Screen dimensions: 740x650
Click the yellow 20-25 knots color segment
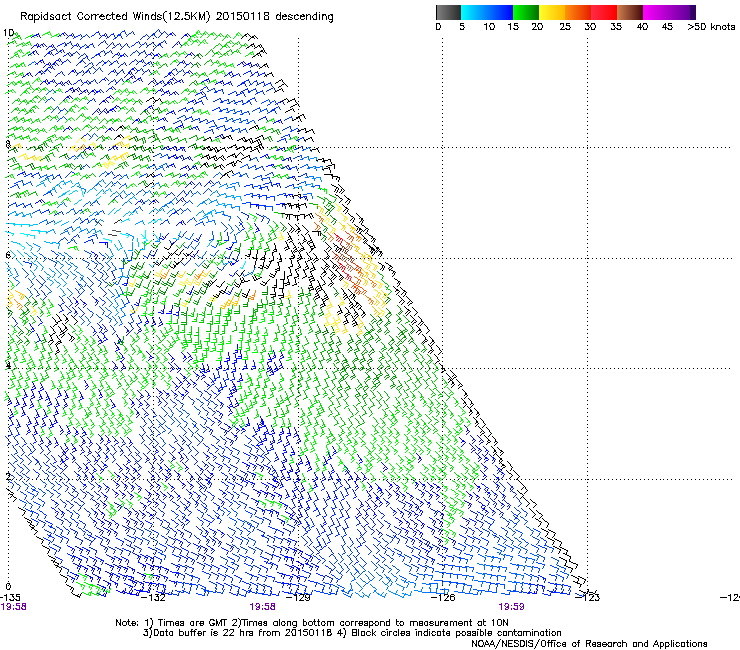click(552, 12)
